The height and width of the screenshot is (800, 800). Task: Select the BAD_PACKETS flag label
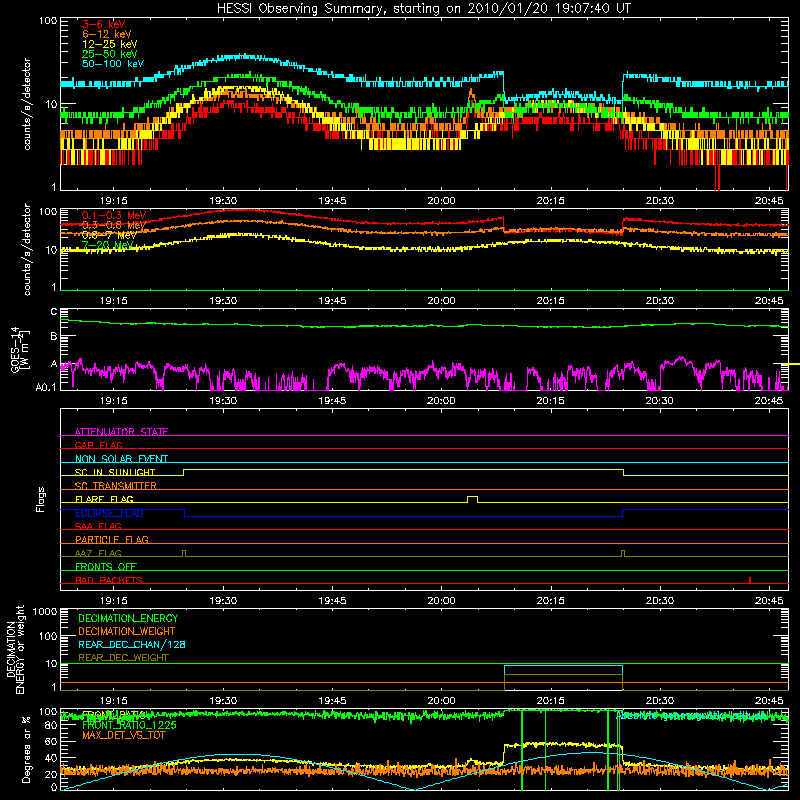tap(109, 580)
